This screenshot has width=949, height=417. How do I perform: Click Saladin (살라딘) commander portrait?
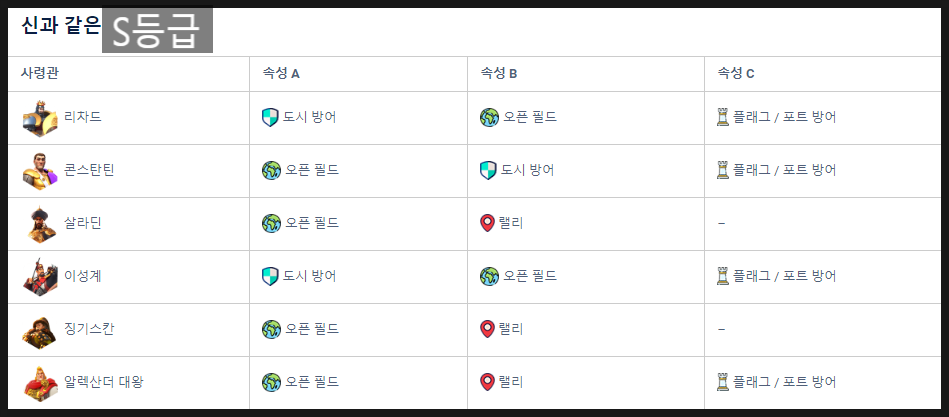[41, 224]
